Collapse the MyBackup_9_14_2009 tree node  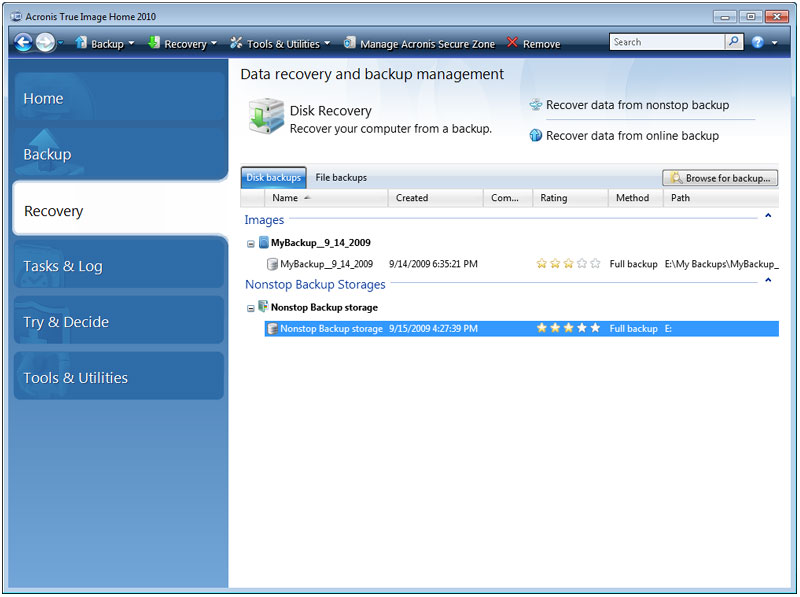(x=251, y=243)
